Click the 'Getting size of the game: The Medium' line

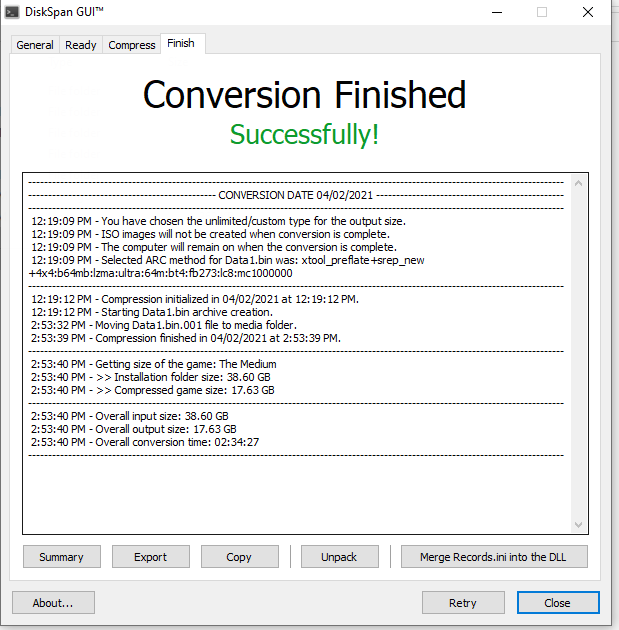click(153, 364)
